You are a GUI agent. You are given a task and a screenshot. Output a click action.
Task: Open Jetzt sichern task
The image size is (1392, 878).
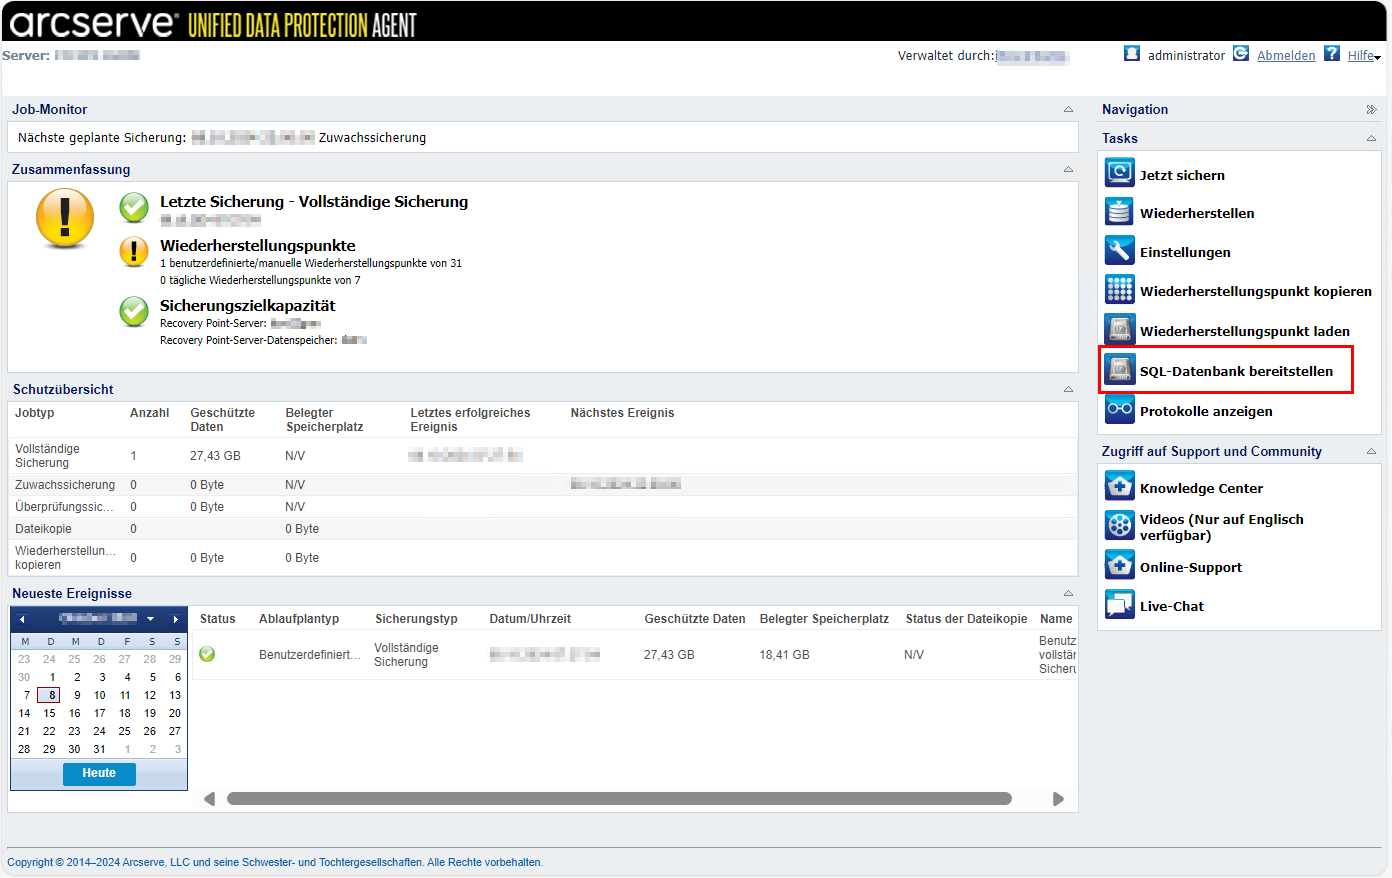click(1182, 175)
